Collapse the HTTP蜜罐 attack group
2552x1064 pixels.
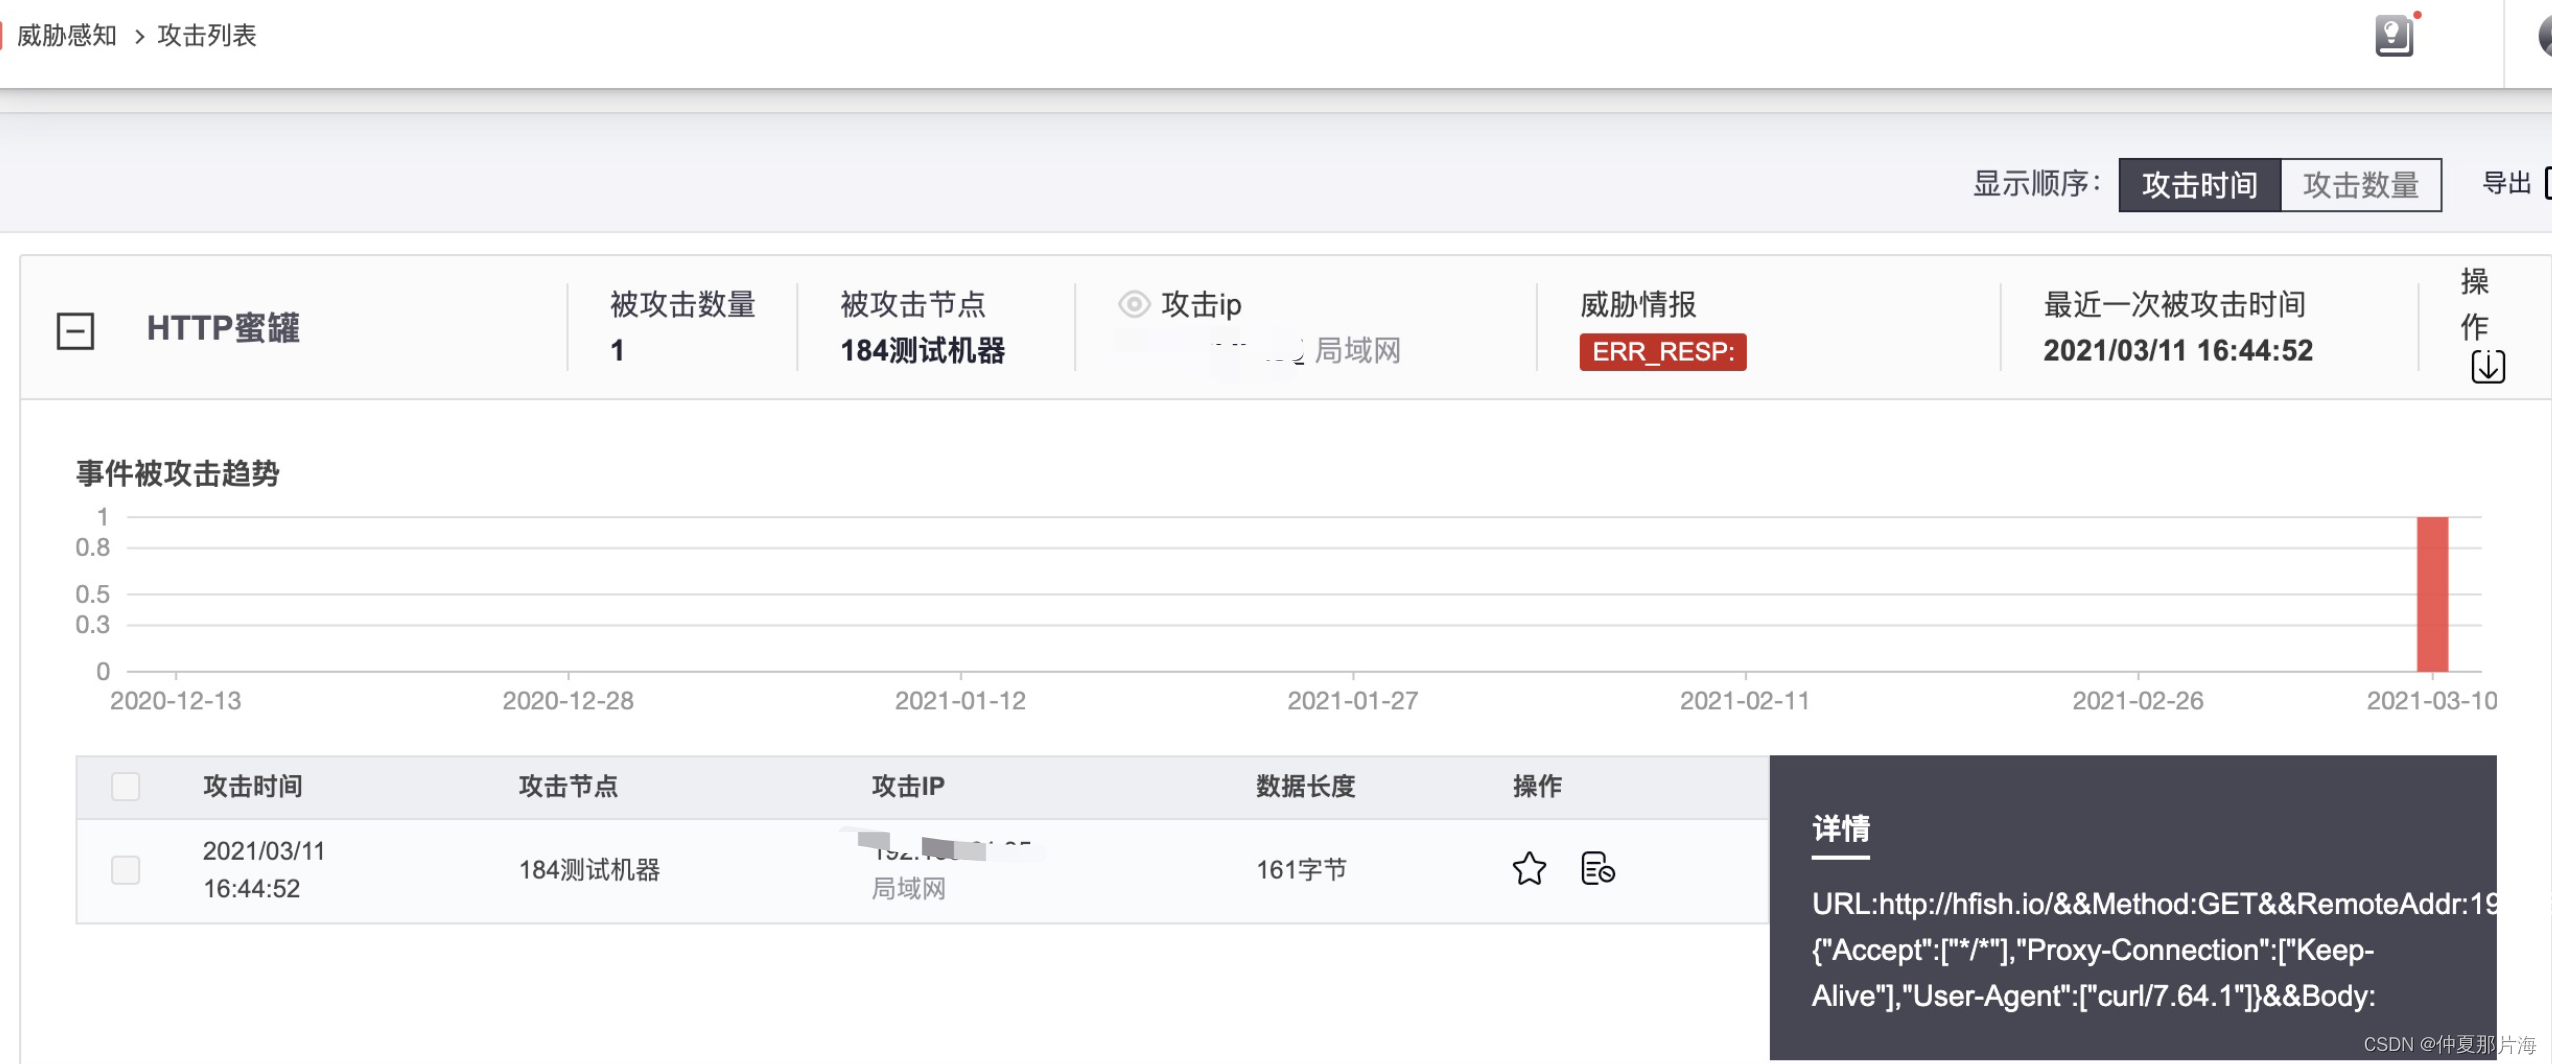coord(75,331)
